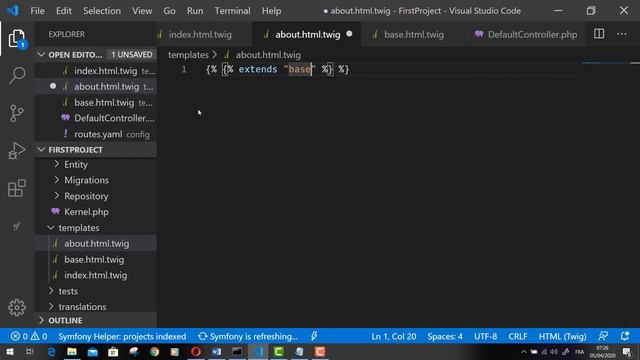This screenshot has height=360, width=640.
Task: Open the Terminal menu
Action: [x=233, y=11]
